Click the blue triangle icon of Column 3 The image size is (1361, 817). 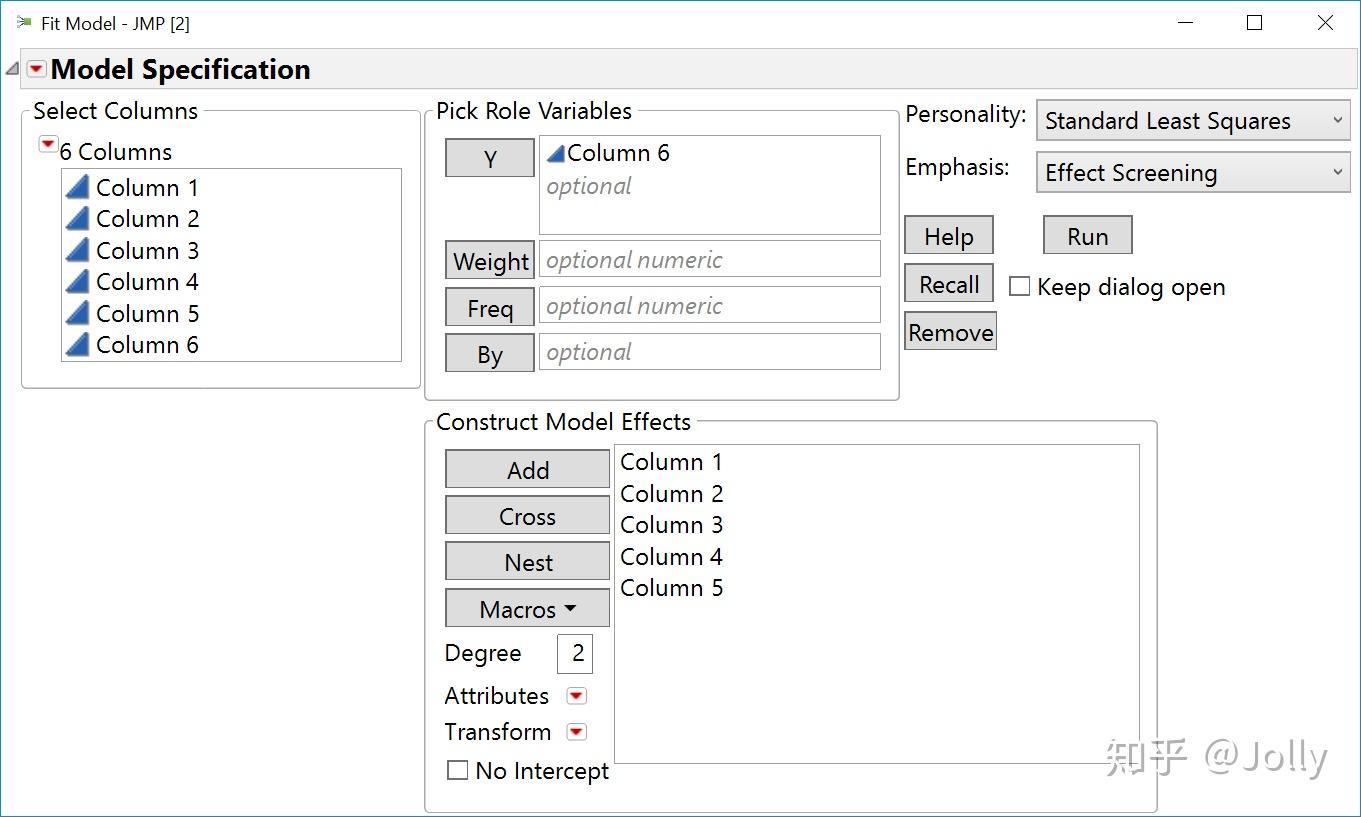pyautogui.click(x=78, y=250)
